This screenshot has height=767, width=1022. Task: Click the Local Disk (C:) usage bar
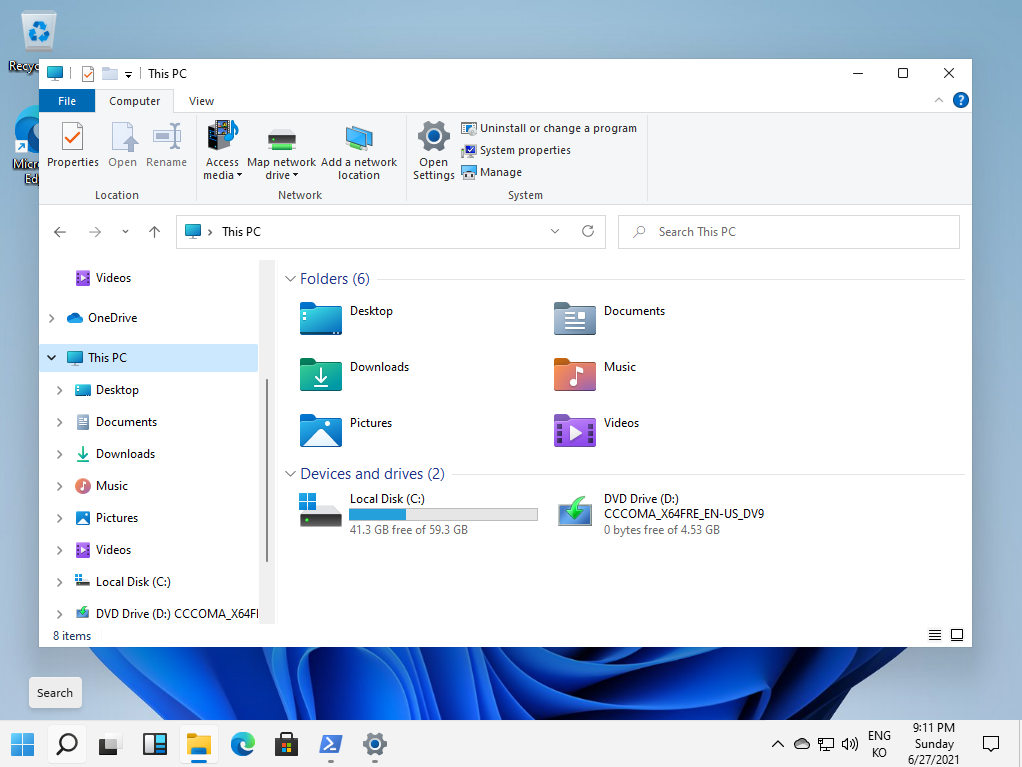click(x=443, y=515)
